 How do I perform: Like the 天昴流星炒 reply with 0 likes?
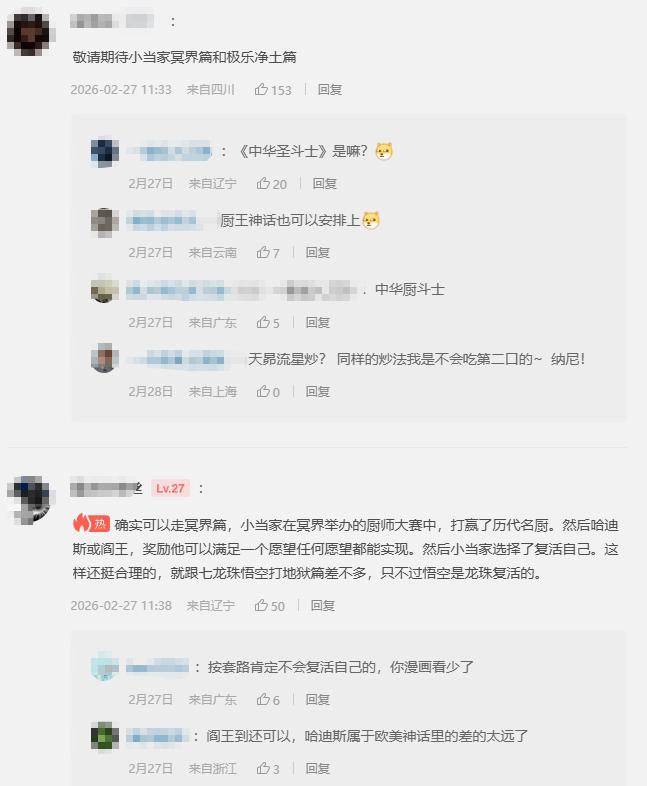click(268, 391)
